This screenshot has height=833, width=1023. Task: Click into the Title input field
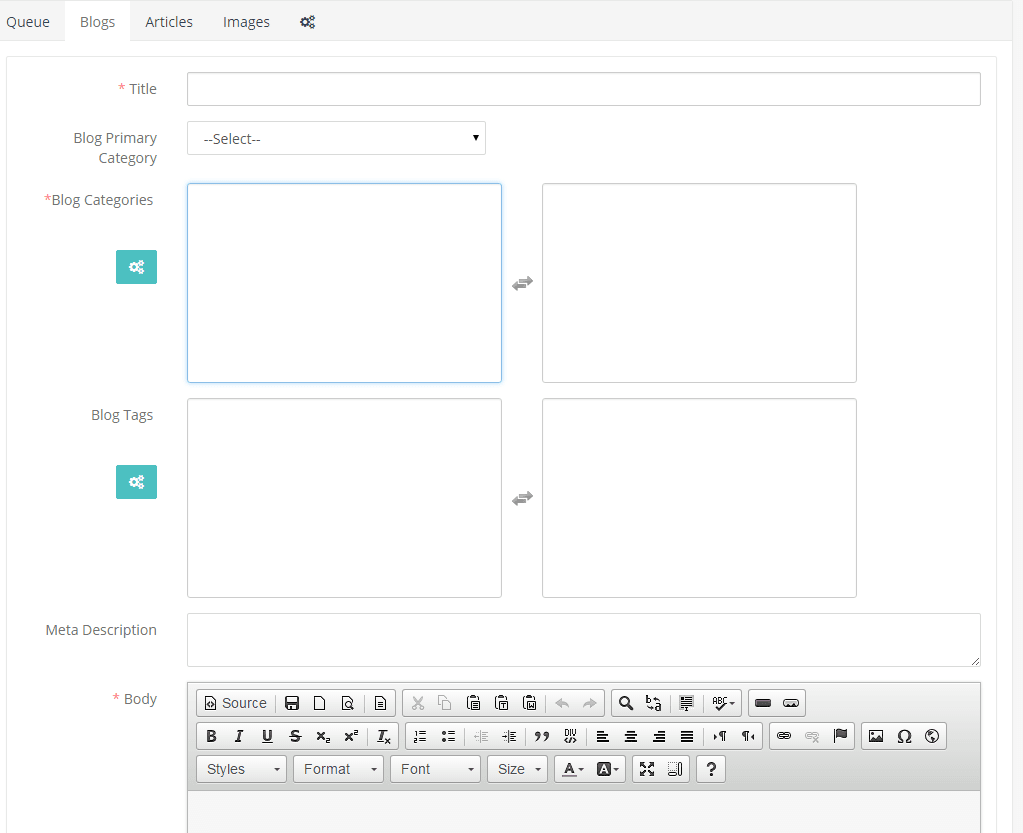coord(583,89)
